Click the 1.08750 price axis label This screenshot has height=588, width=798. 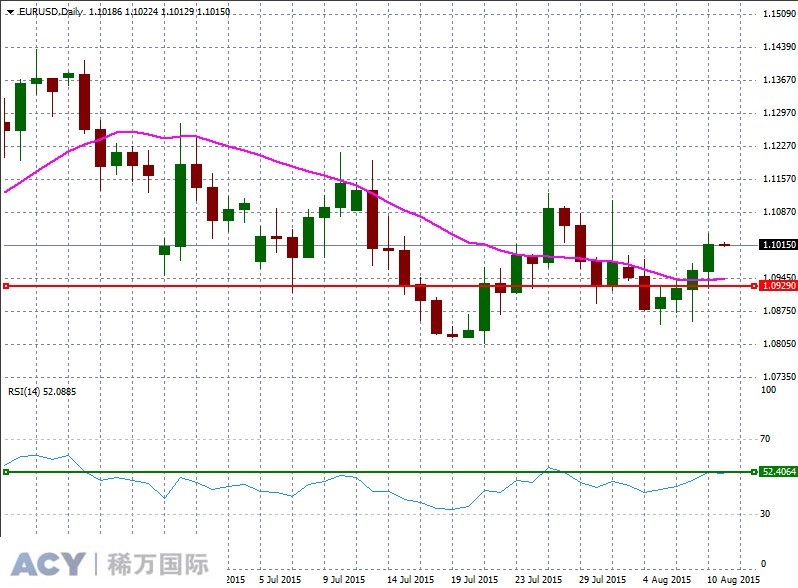(x=779, y=311)
